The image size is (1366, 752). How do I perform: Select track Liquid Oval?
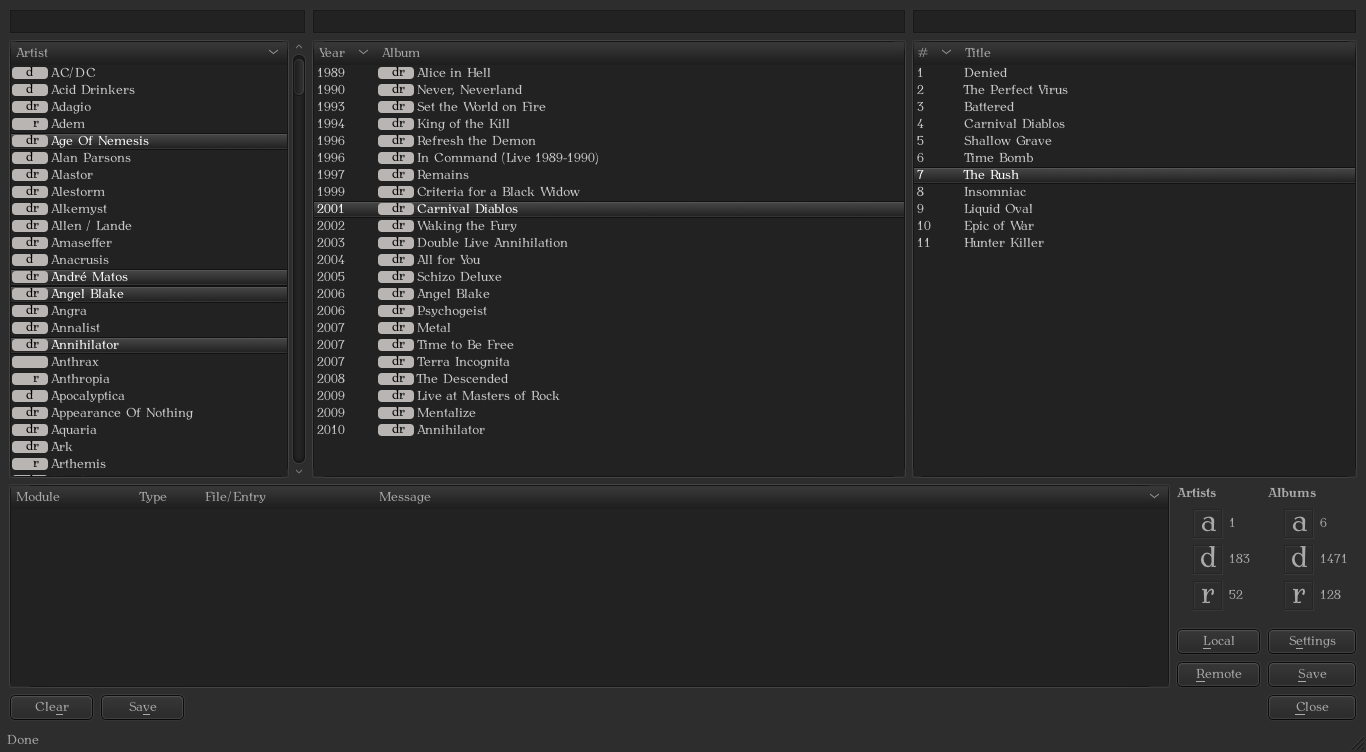pos(1134,209)
